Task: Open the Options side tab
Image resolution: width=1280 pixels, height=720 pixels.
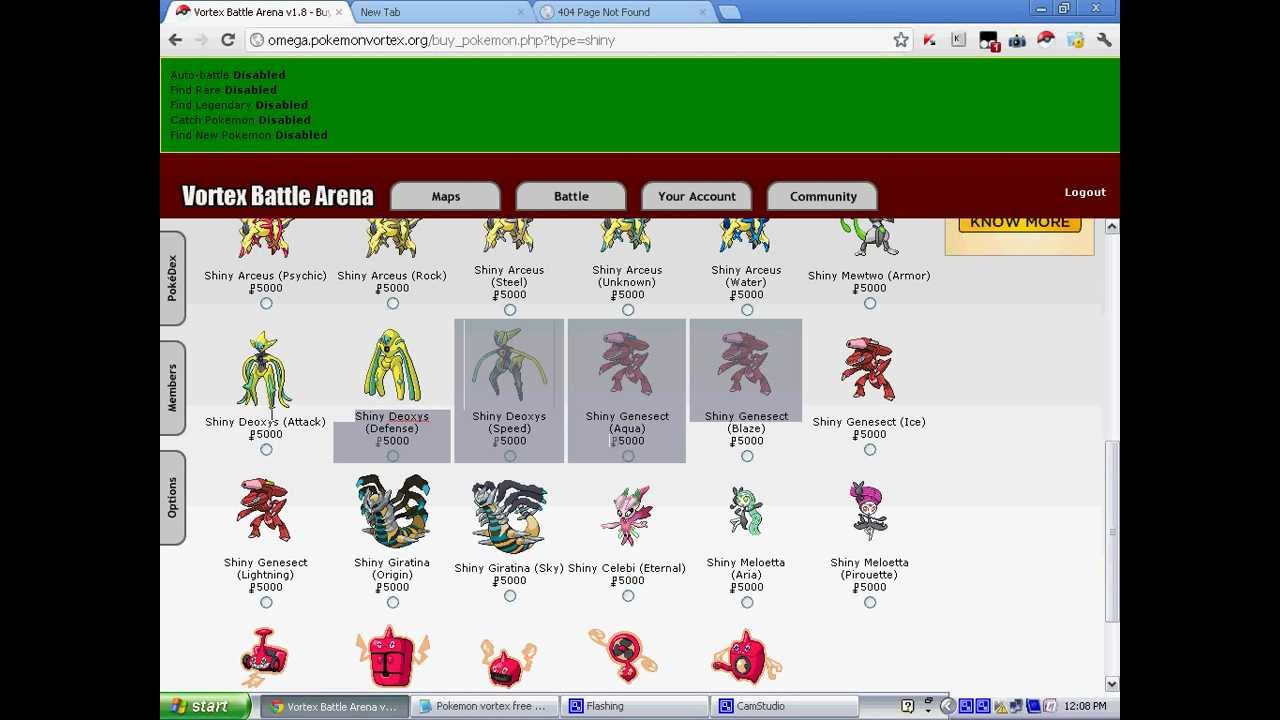Action: pyautogui.click(x=172, y=497)
